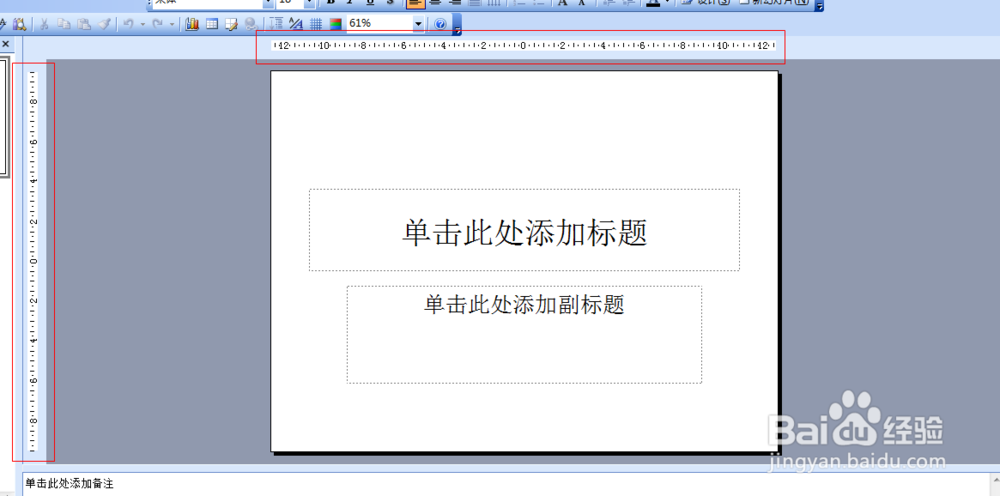Click the subtitle placeholder 单击此处添加副标题
Screen dimensions: 1000x496
(x=524, y=305)
